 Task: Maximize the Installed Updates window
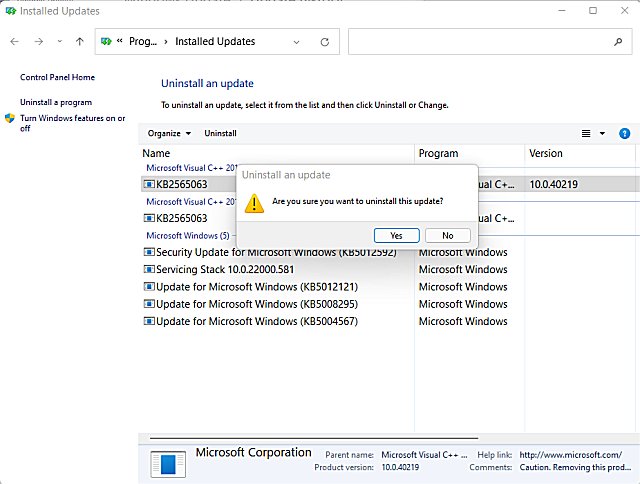coord(593,11)
